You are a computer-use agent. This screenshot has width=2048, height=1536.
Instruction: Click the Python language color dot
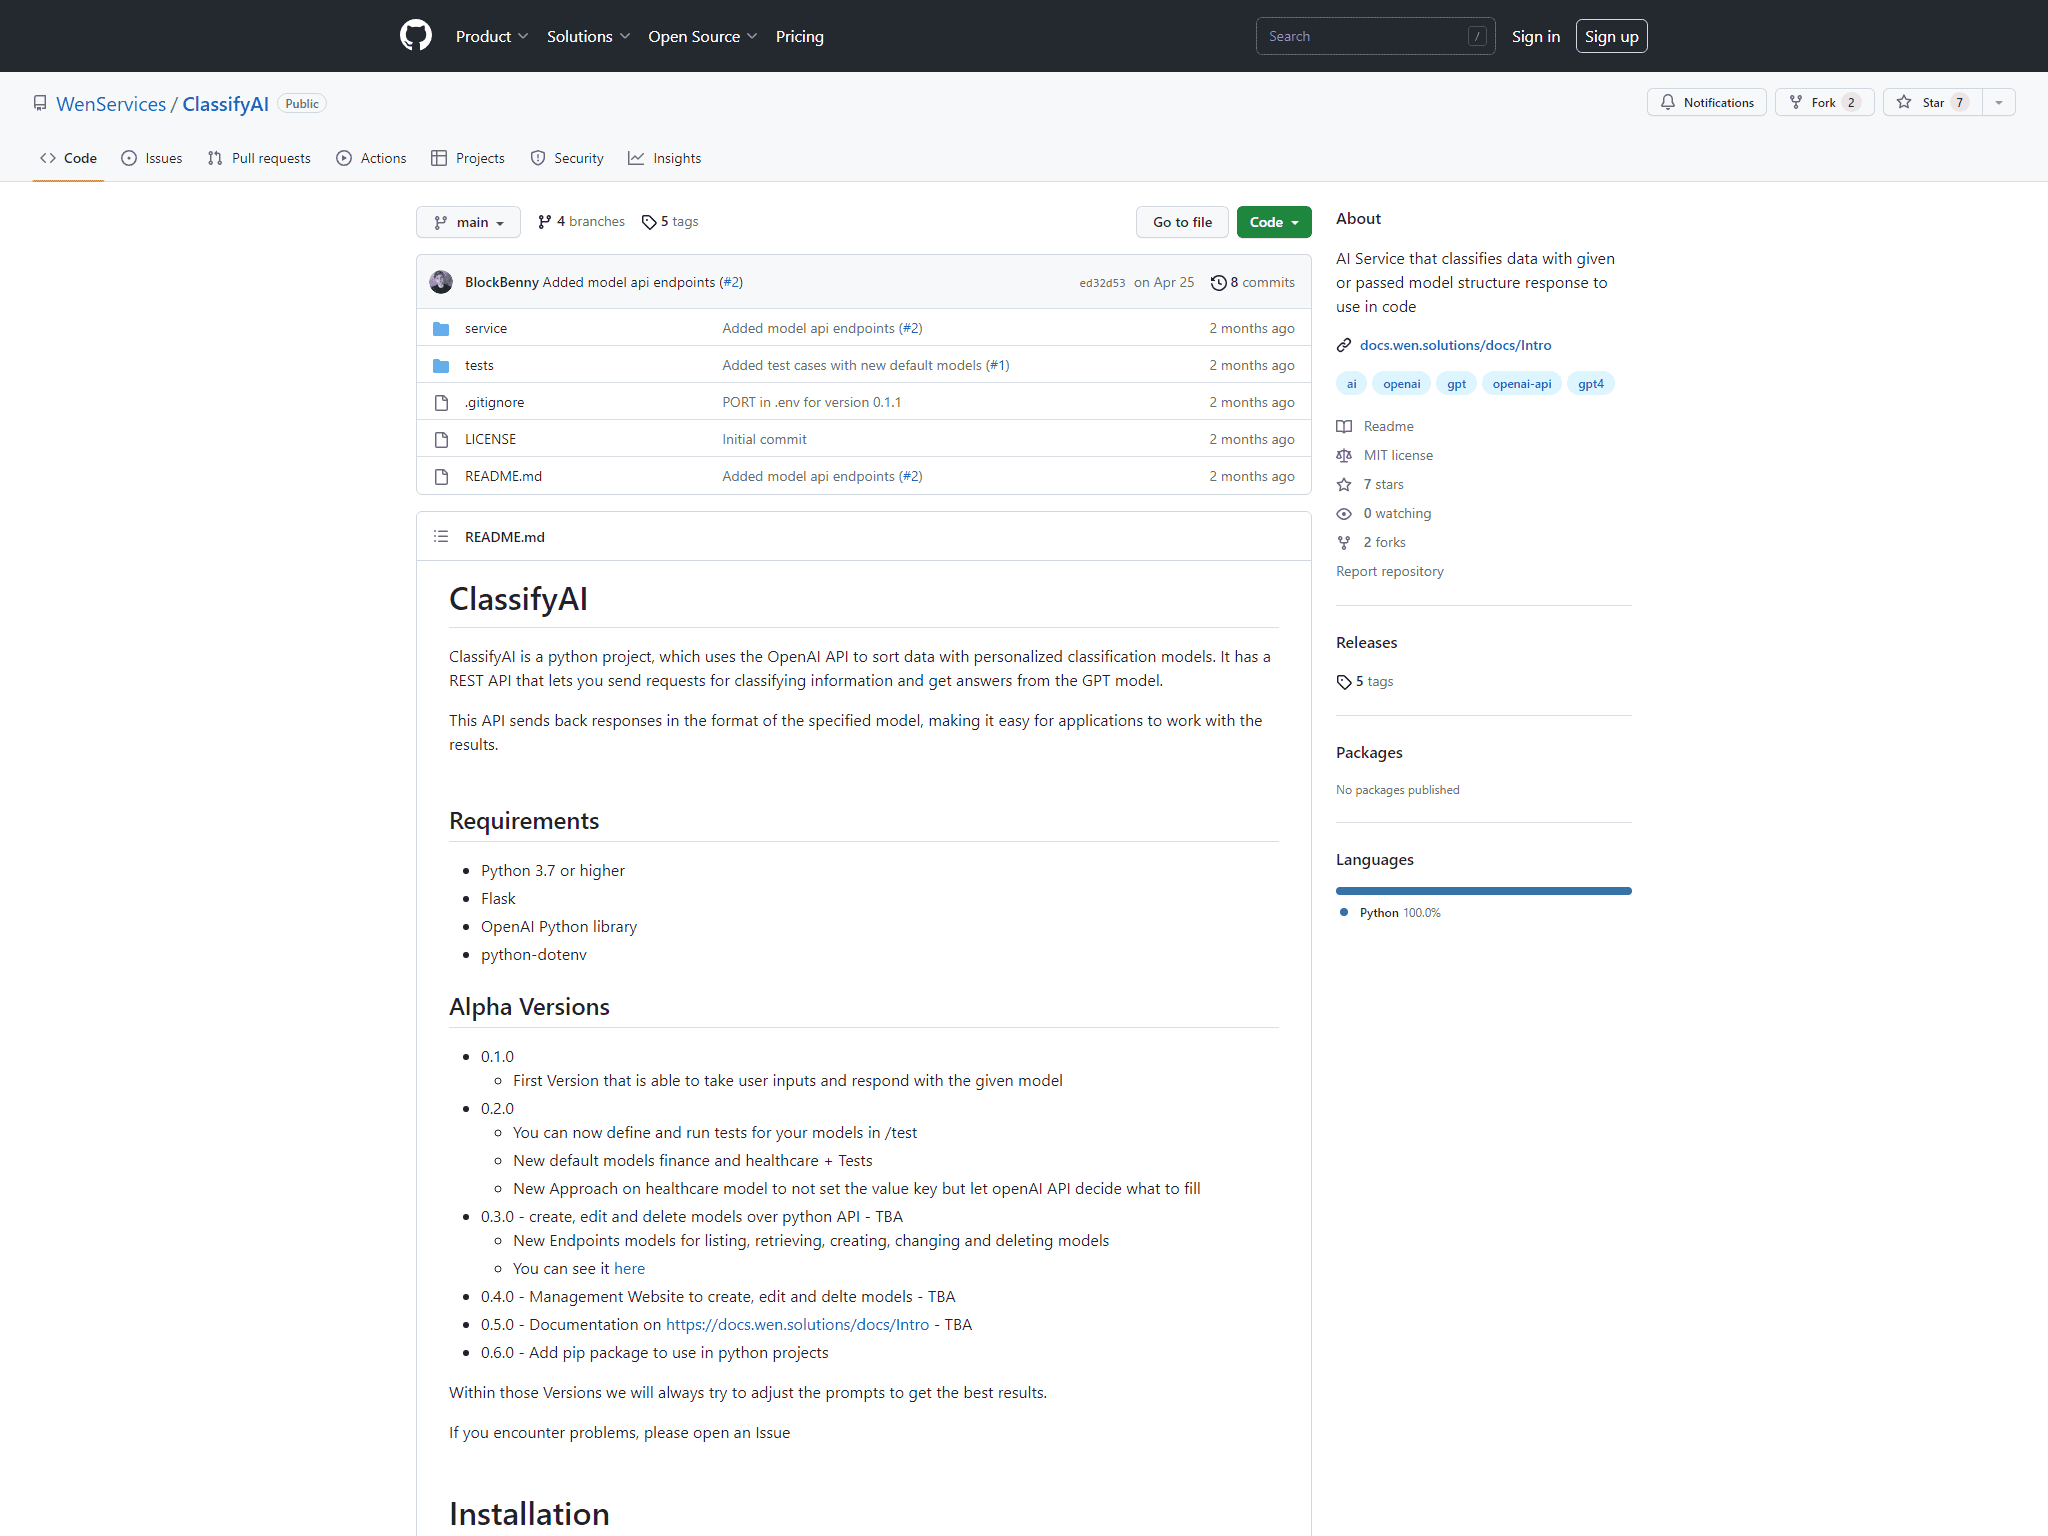[1344, 912]
